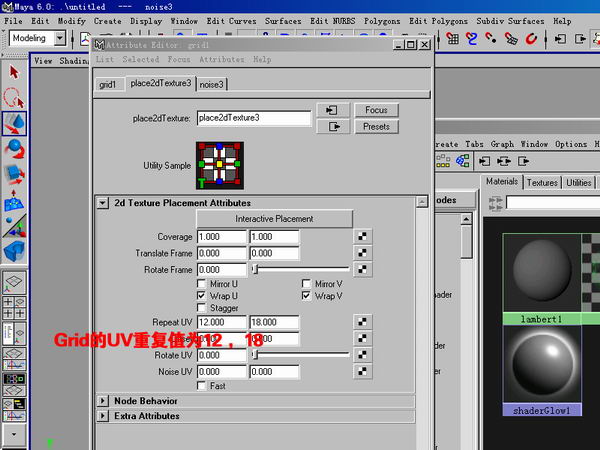Click map button beside Noise UV
Screen dimensions: 600x450
click(x=362, y=371)
